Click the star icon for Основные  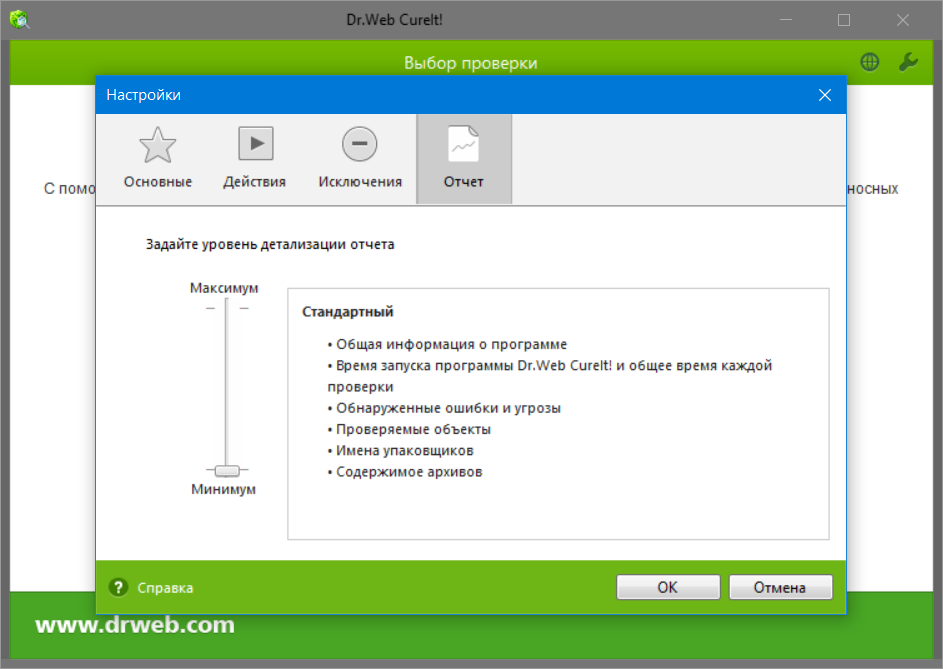[158, 145]
